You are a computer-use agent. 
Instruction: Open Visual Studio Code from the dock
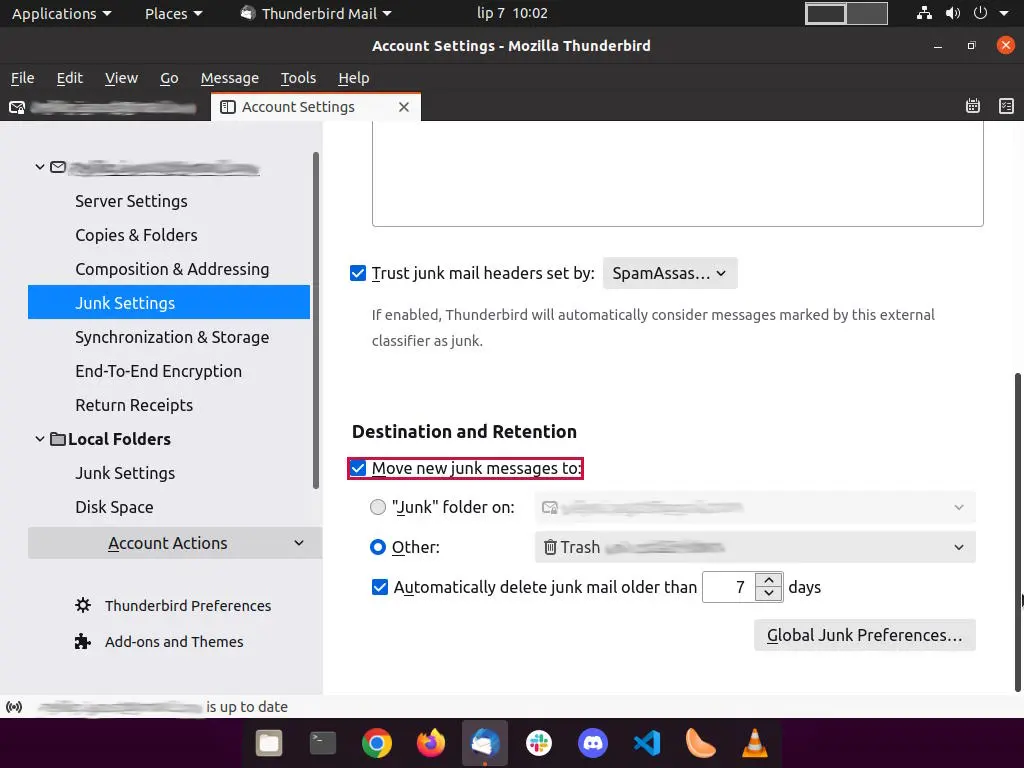(647, 743)
